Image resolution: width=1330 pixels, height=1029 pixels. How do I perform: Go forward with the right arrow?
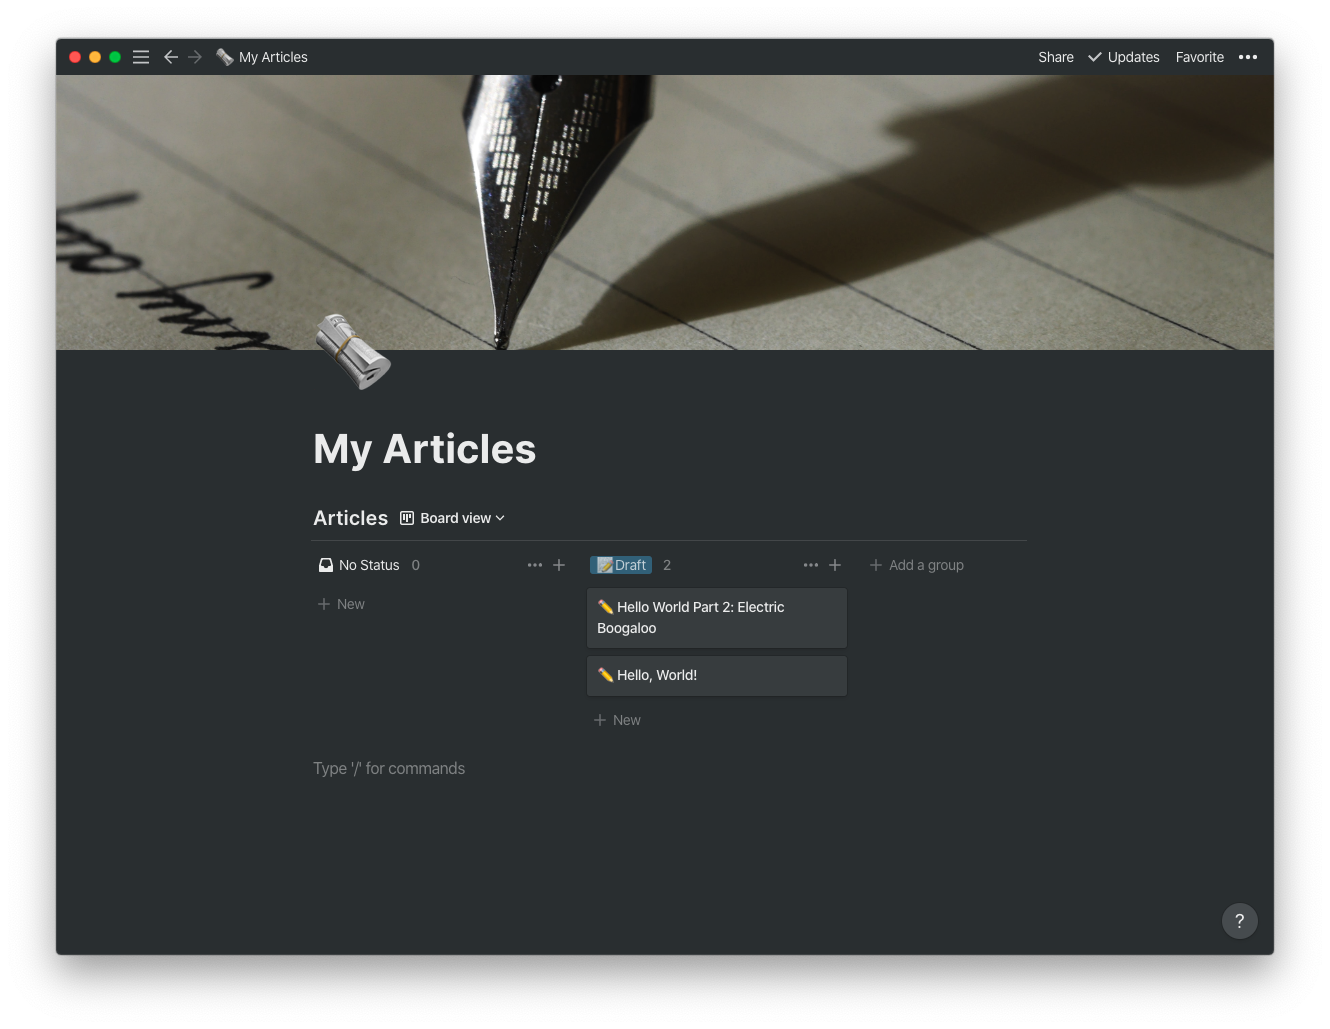tap(195, 57)
